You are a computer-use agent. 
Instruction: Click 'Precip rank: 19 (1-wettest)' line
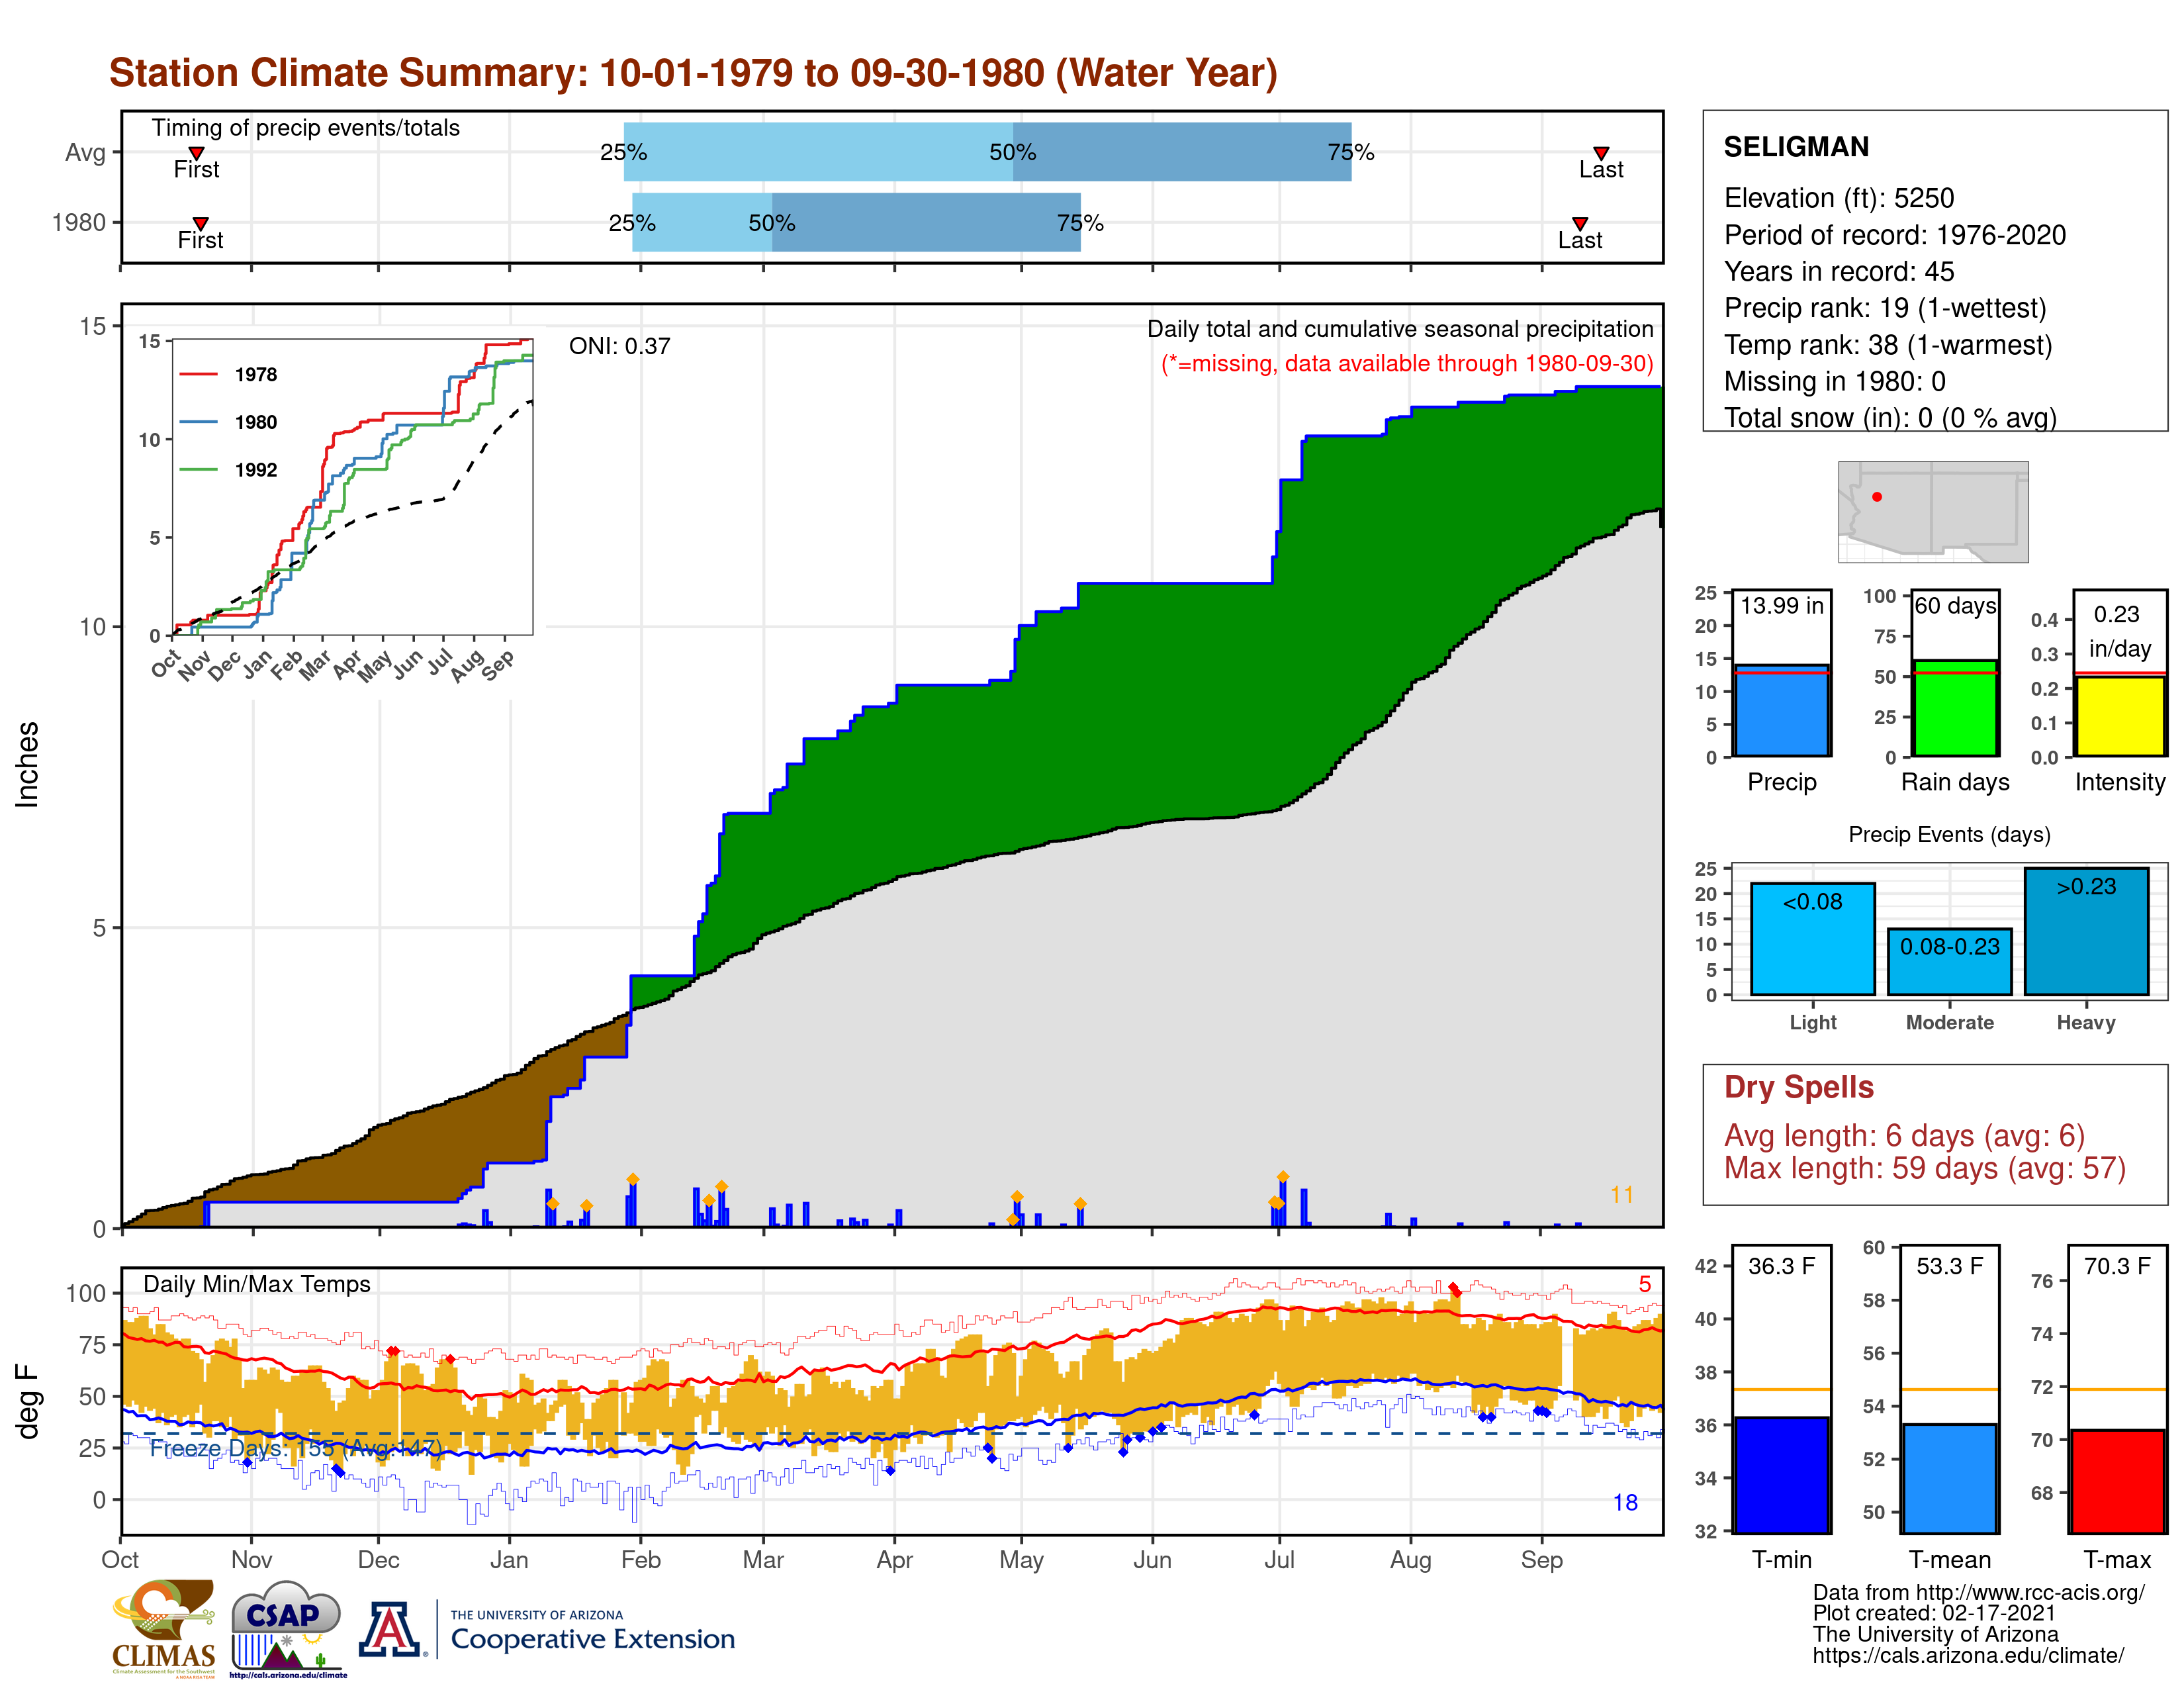[x=1885, y=308]
